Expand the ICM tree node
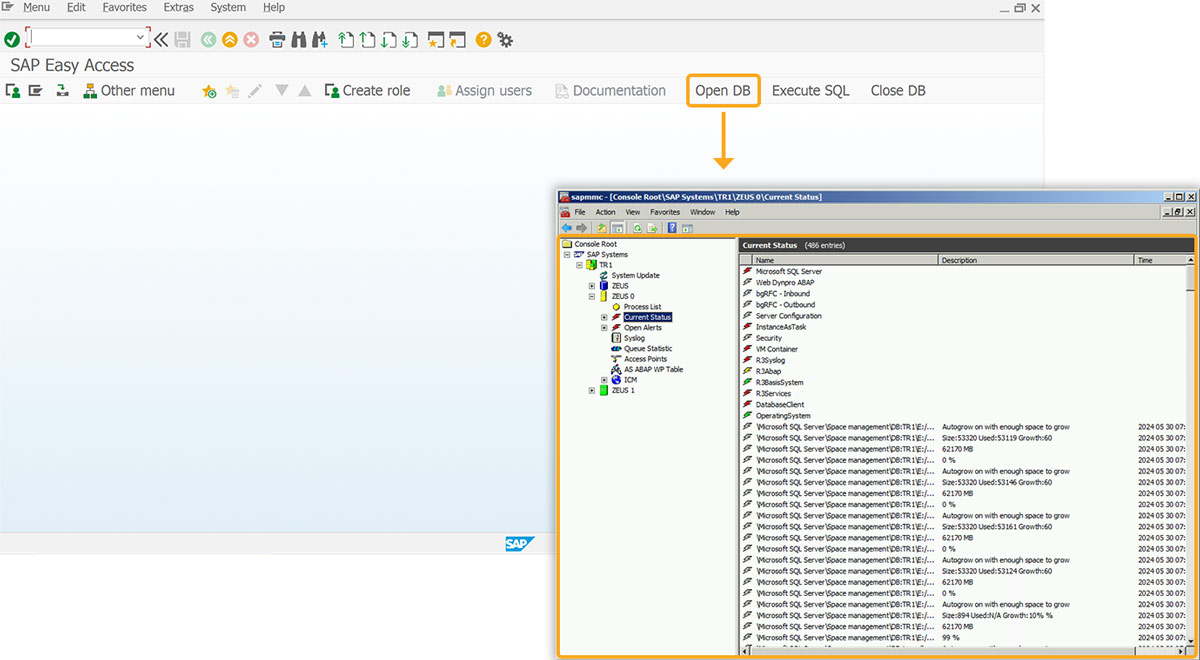This screenshot has height=660, width=1200. [x=604, y=380]
